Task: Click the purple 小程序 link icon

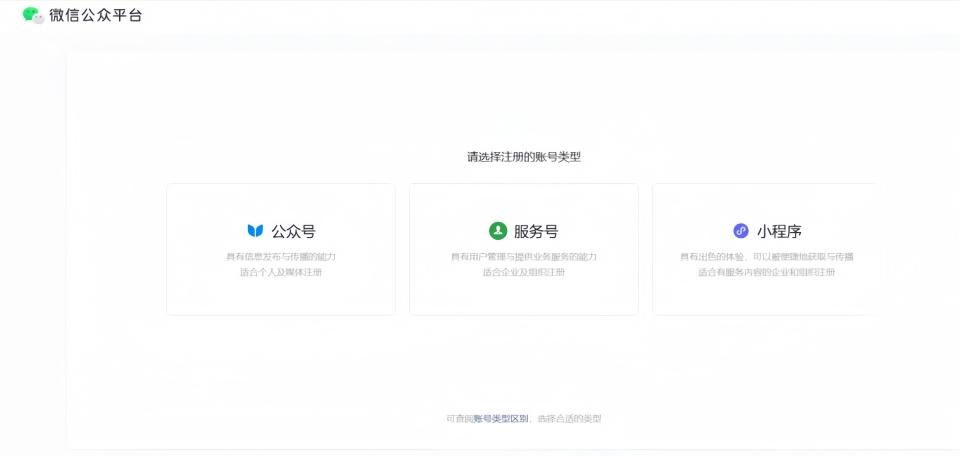Action: [x=741, y=231]
